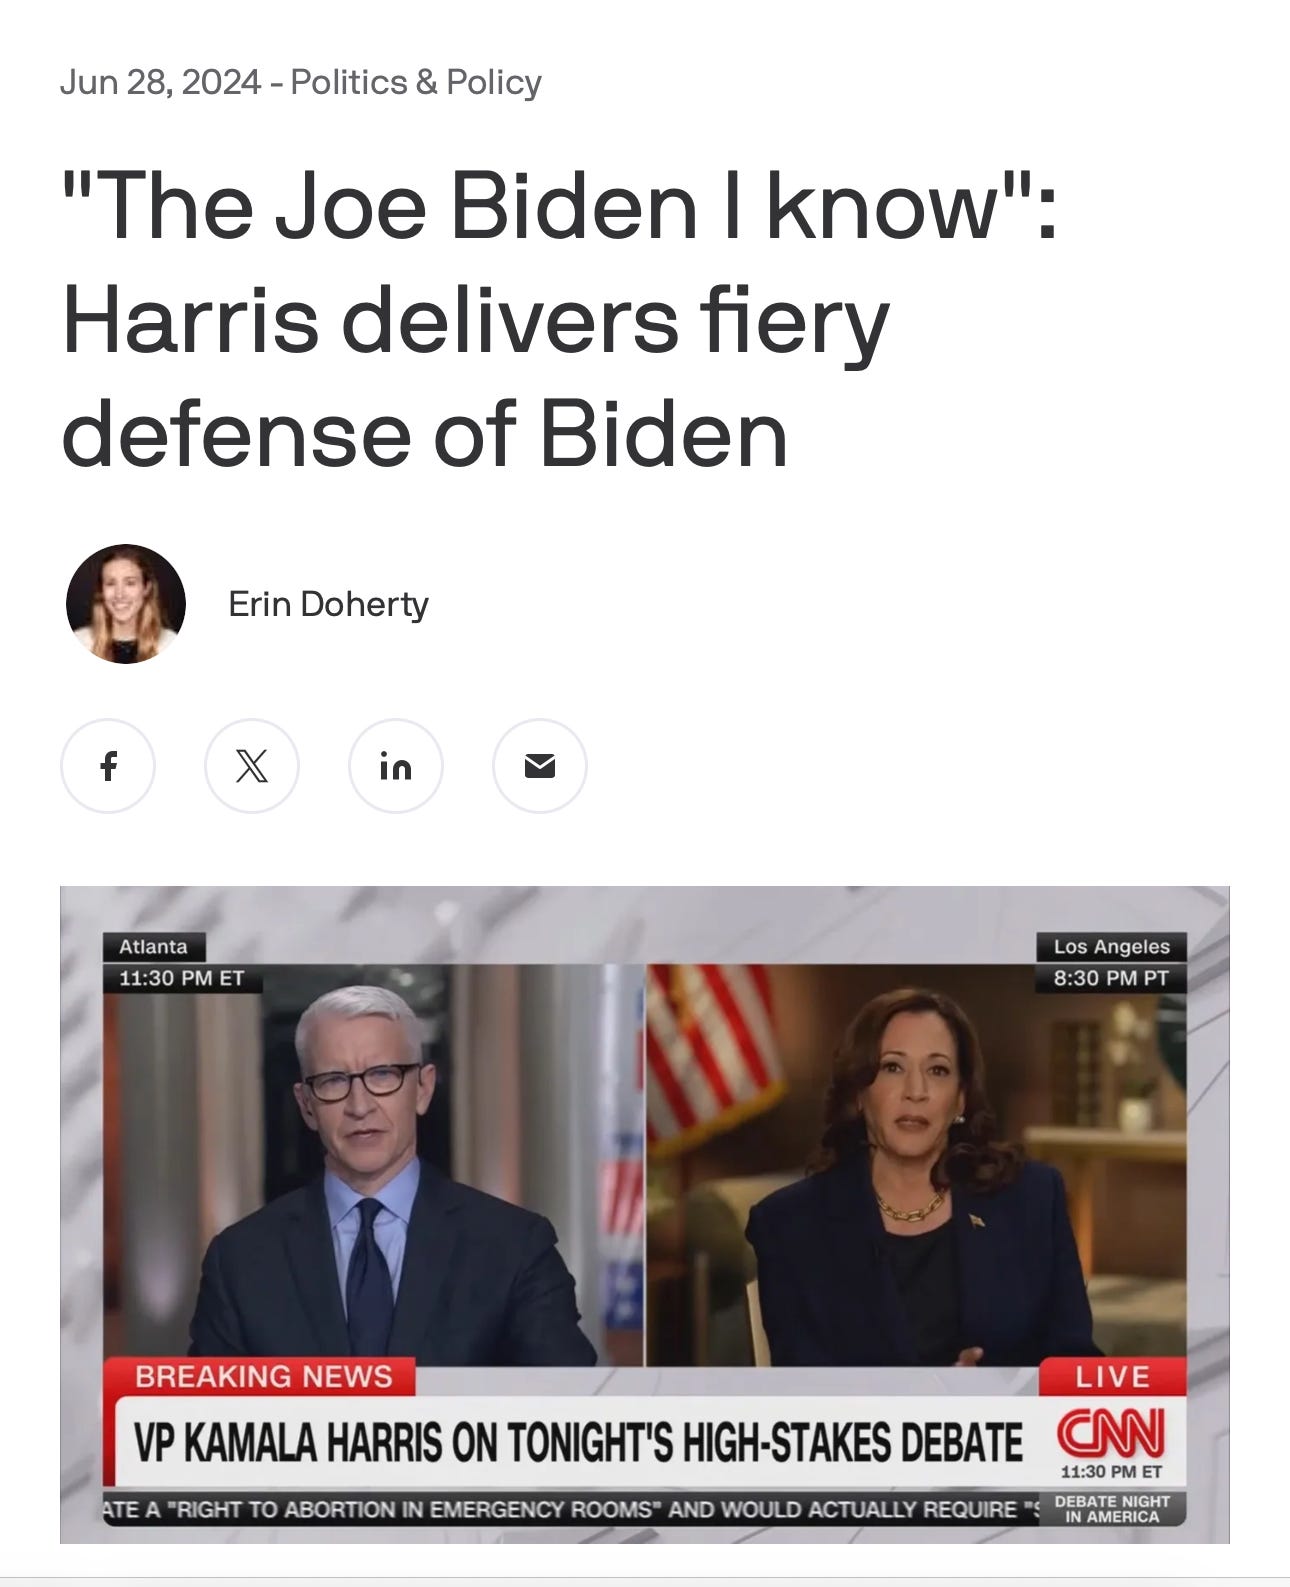1290x1587 pixels.
Task: Click the CNN logo in the image
Action: (x=1111, y=1434)
